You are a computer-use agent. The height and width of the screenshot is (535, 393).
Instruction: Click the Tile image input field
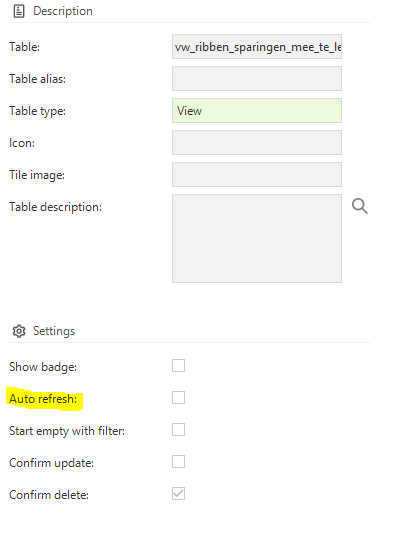pos(257,175)
